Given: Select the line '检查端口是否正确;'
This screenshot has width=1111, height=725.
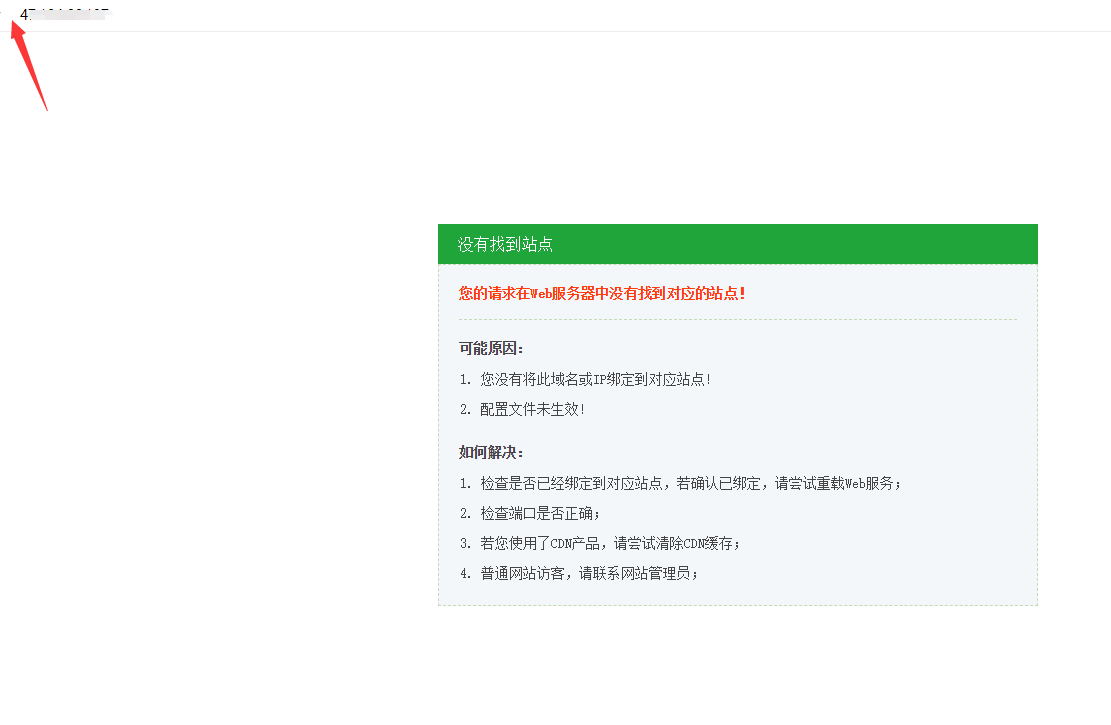Looking at the screenshot, I should point(540,513).
